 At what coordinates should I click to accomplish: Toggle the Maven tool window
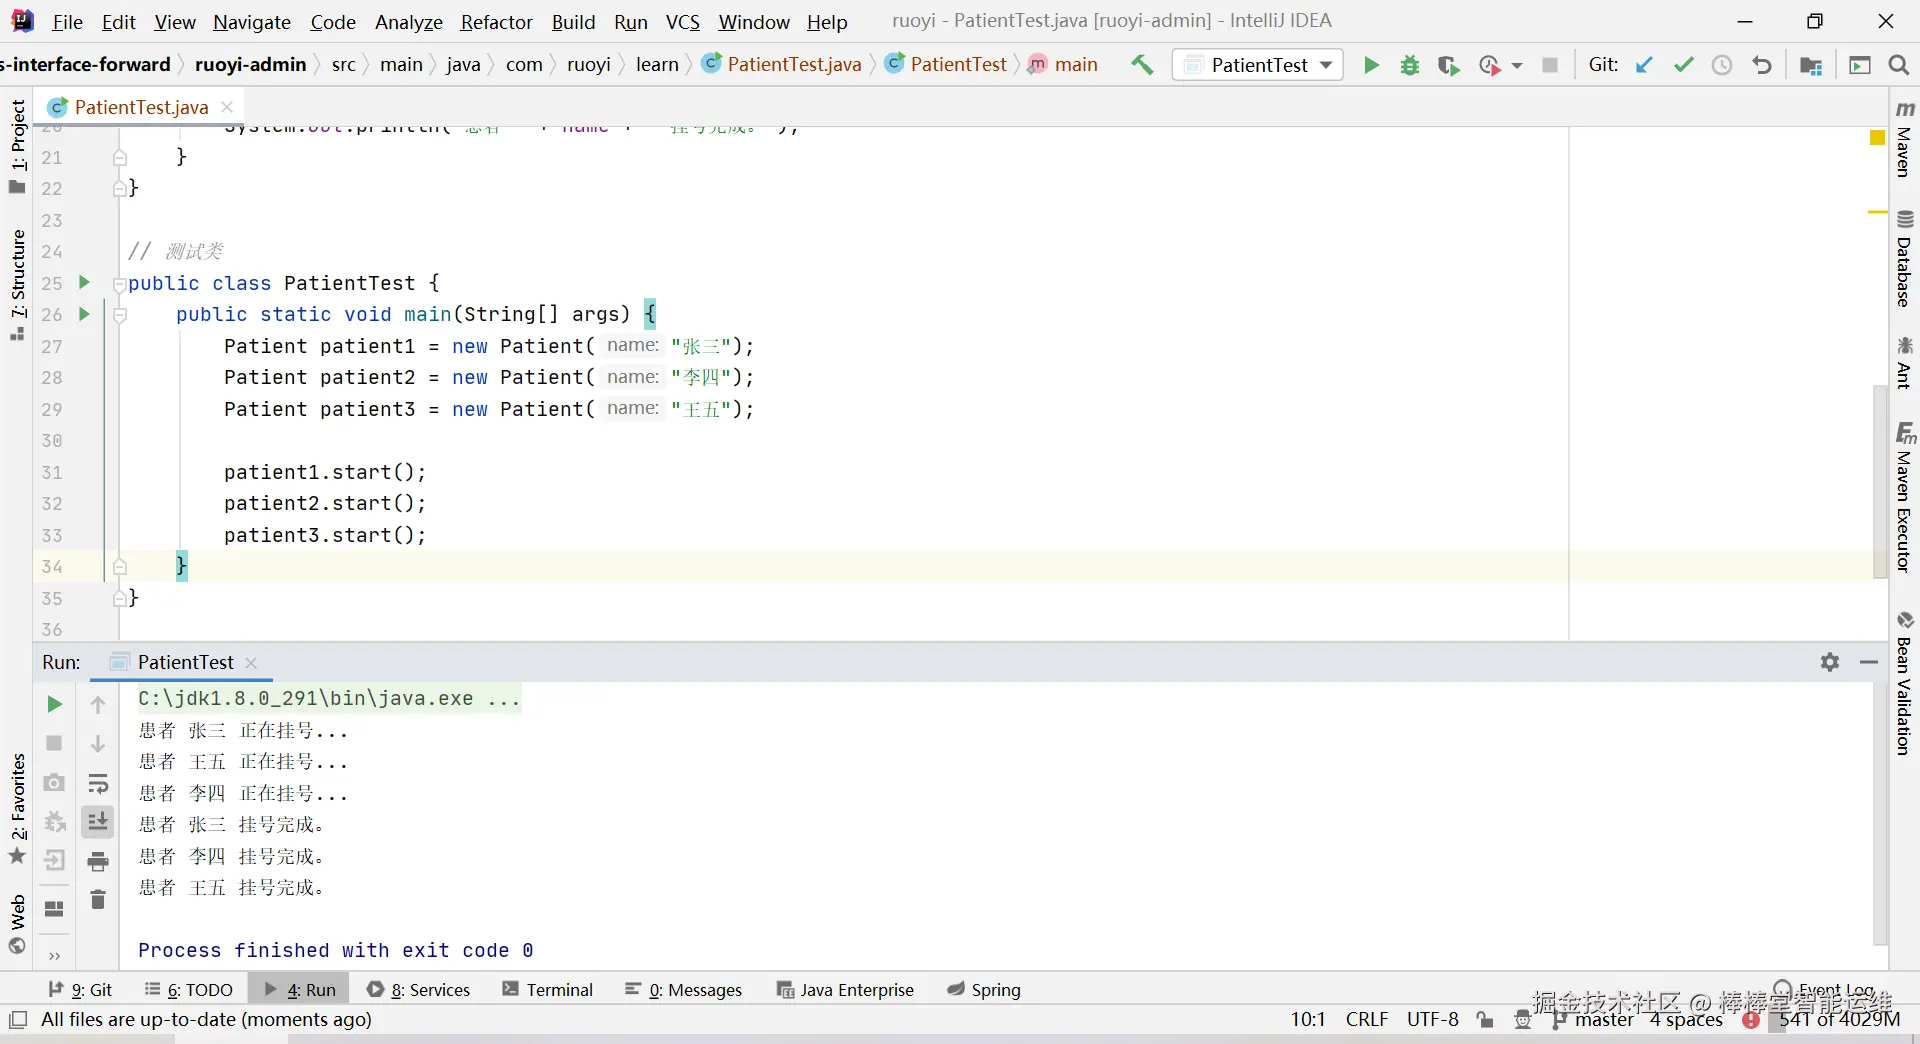pyautogui.click(x=1905, y=139)
